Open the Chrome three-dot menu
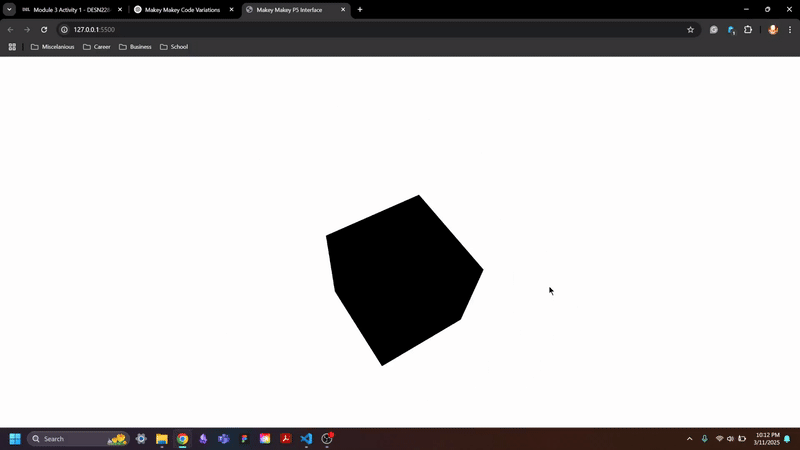 (790, 30)
